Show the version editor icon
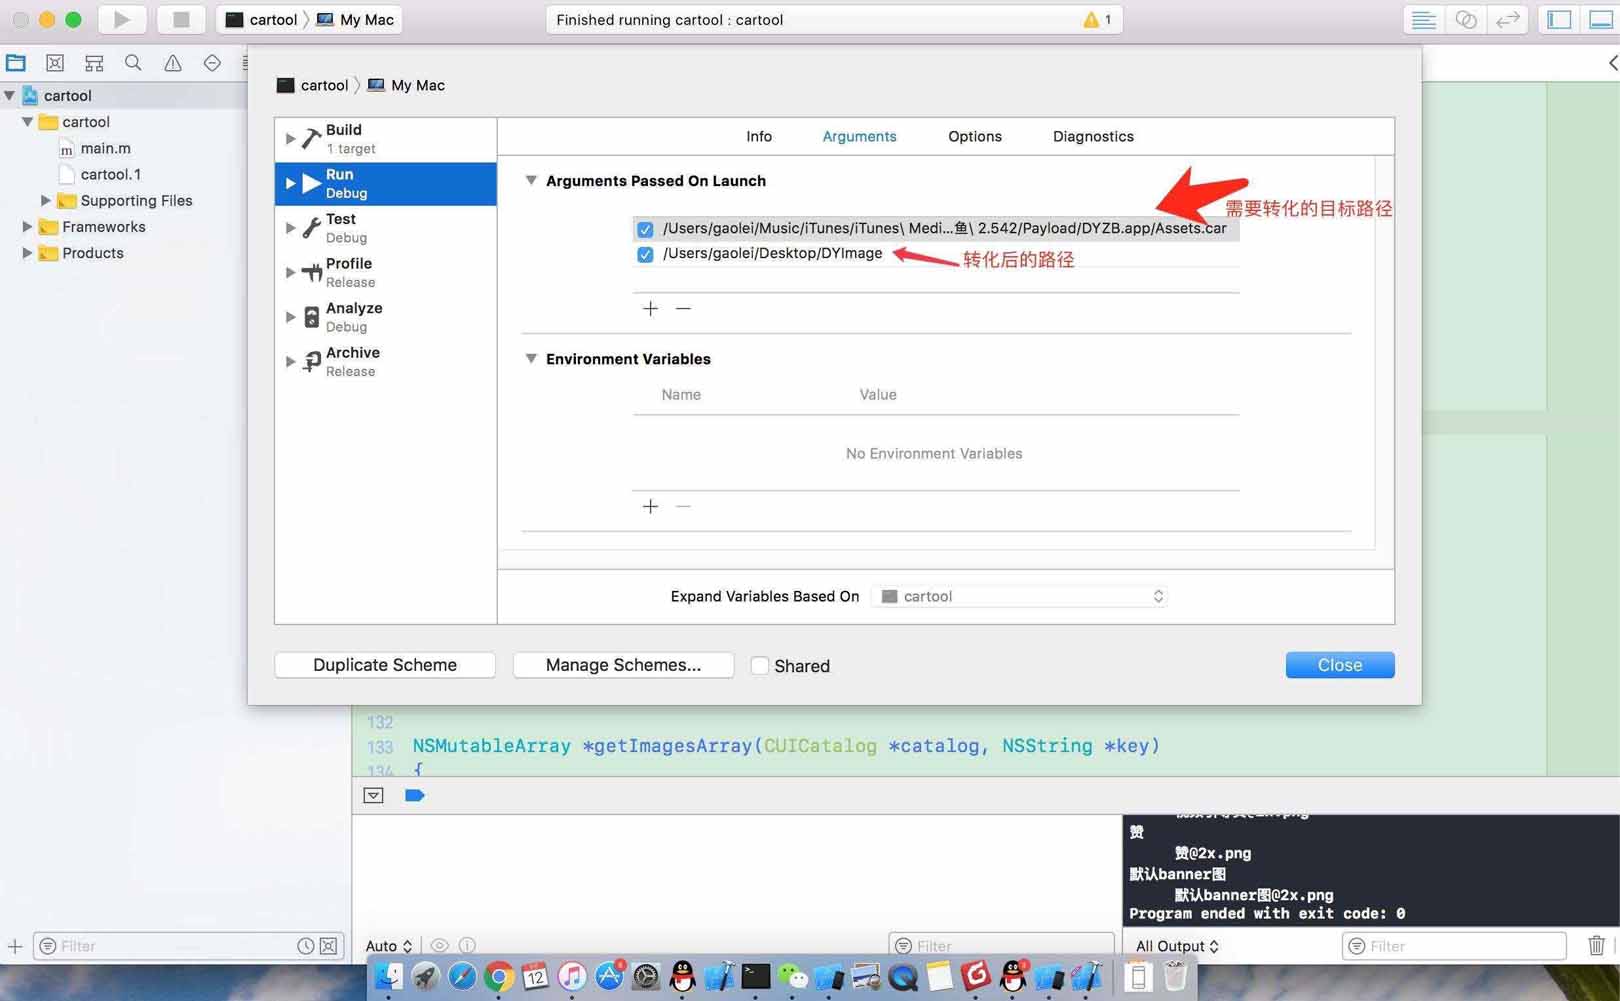1620x1001 pixels. (1507, 19)
